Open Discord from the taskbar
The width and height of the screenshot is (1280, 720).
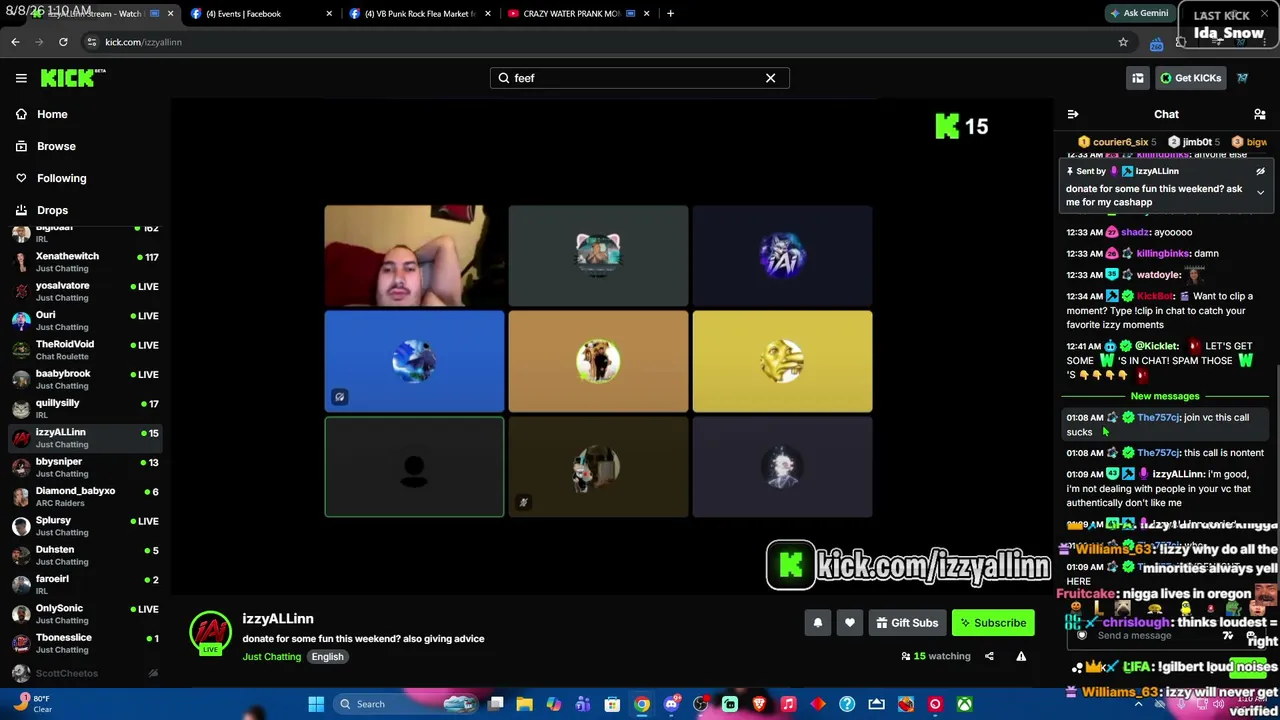(672, 704)
